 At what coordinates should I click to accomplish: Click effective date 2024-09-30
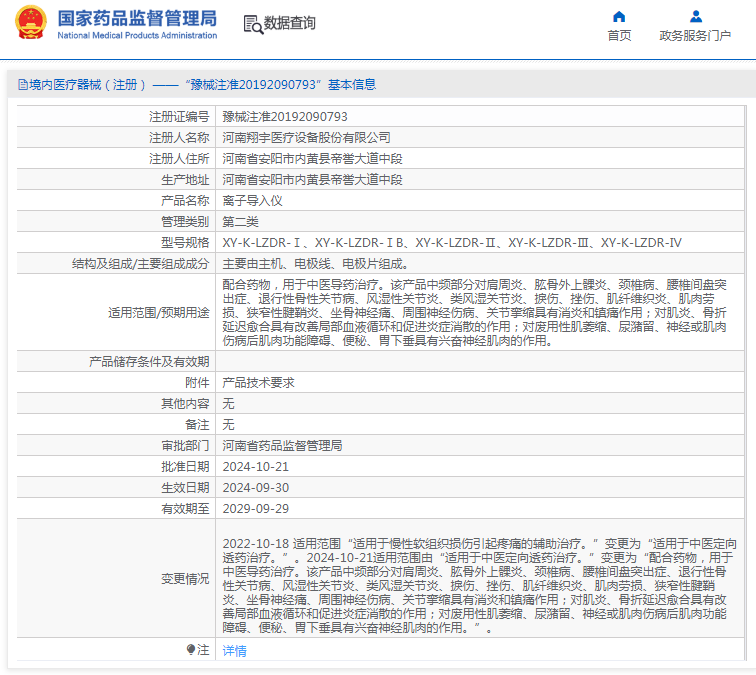(x=256, y=487)
